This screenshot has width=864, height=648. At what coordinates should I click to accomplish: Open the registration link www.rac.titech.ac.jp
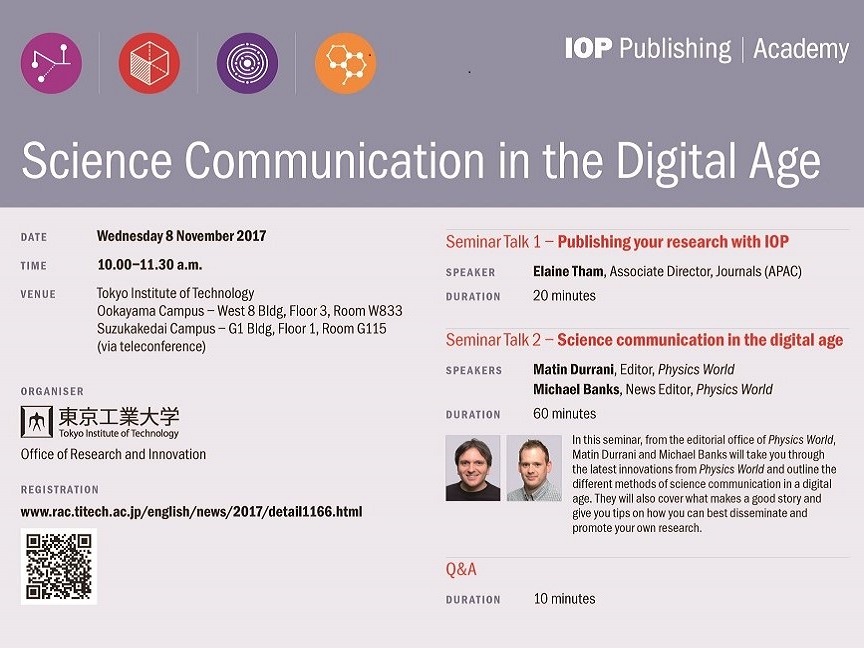coord(191,512)
